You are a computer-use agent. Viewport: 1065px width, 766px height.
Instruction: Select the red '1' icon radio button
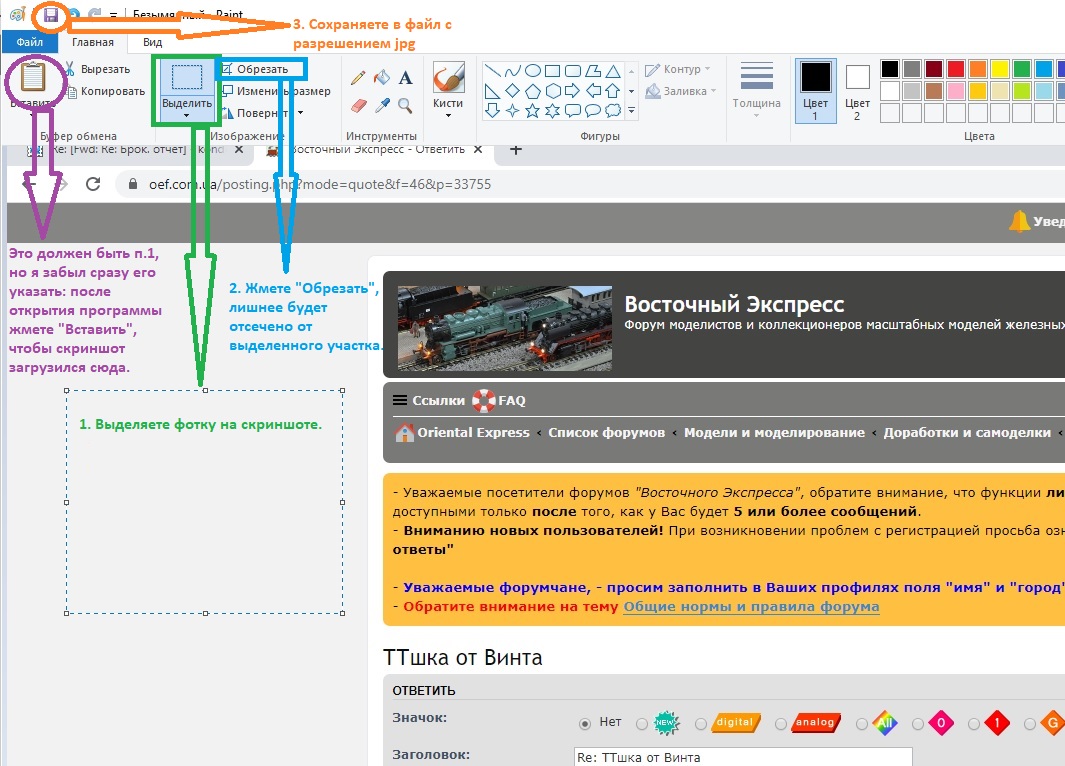coord(974,725)
